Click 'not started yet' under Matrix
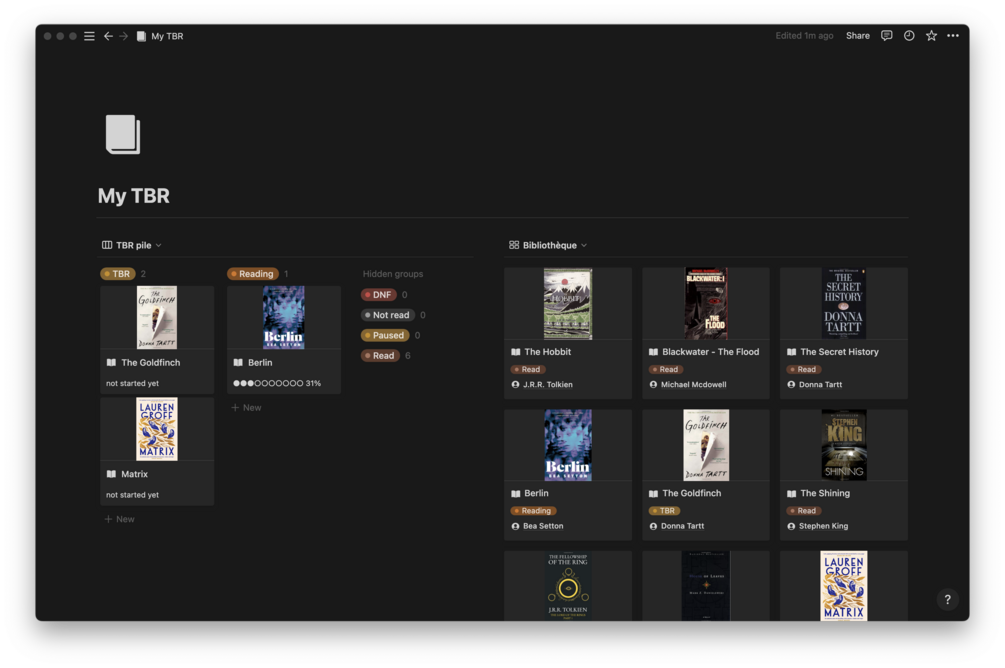This screenshot has width=1005, height=668. coord(132,495)
